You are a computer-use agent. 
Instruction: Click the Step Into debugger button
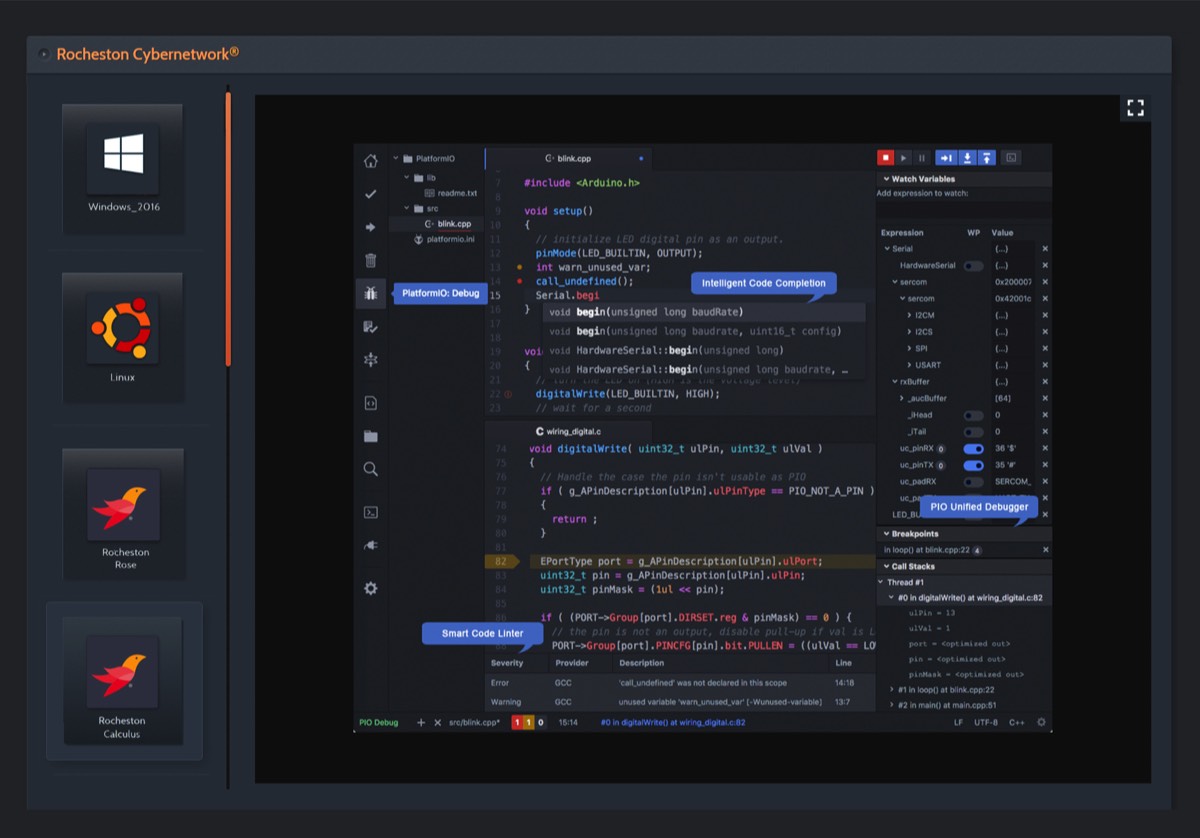pyautogui.click(x=967, y=157)
